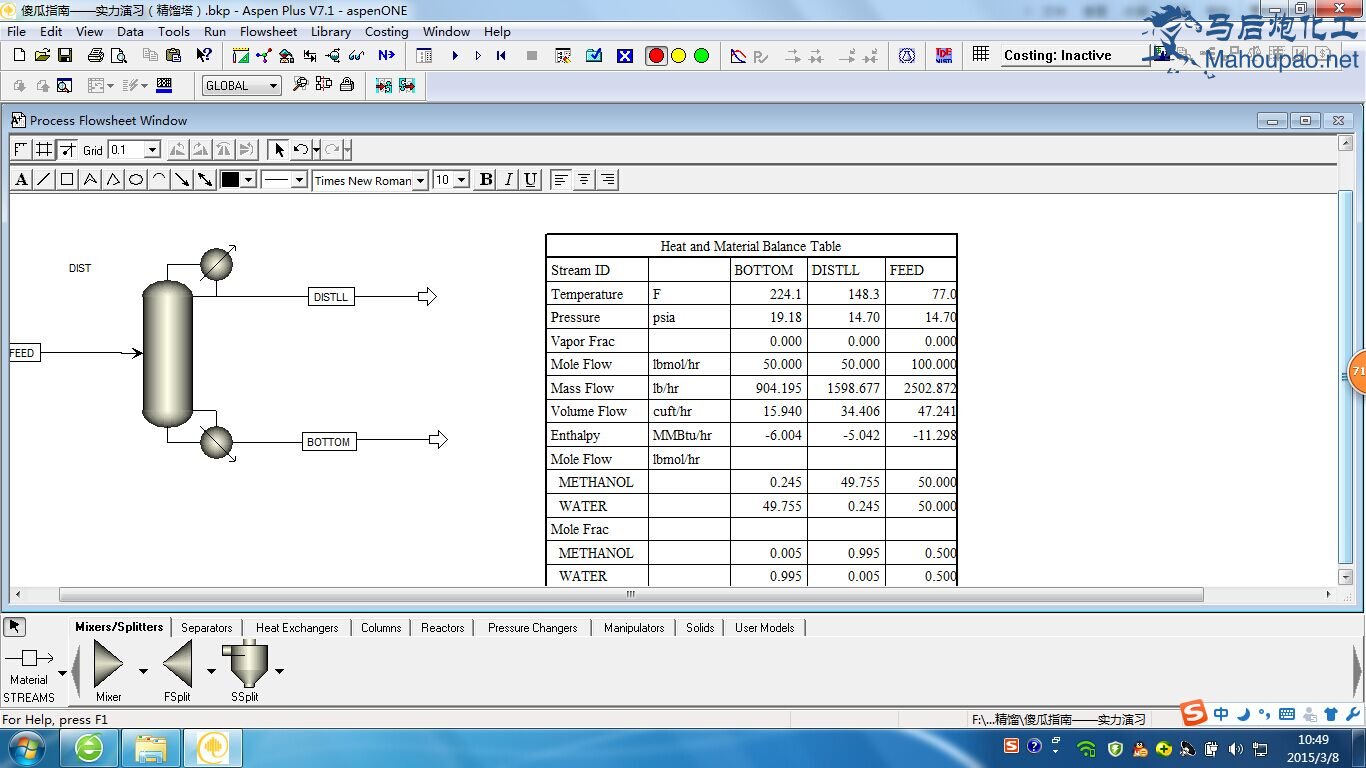Toggle underline text formatting

(531, 180)
